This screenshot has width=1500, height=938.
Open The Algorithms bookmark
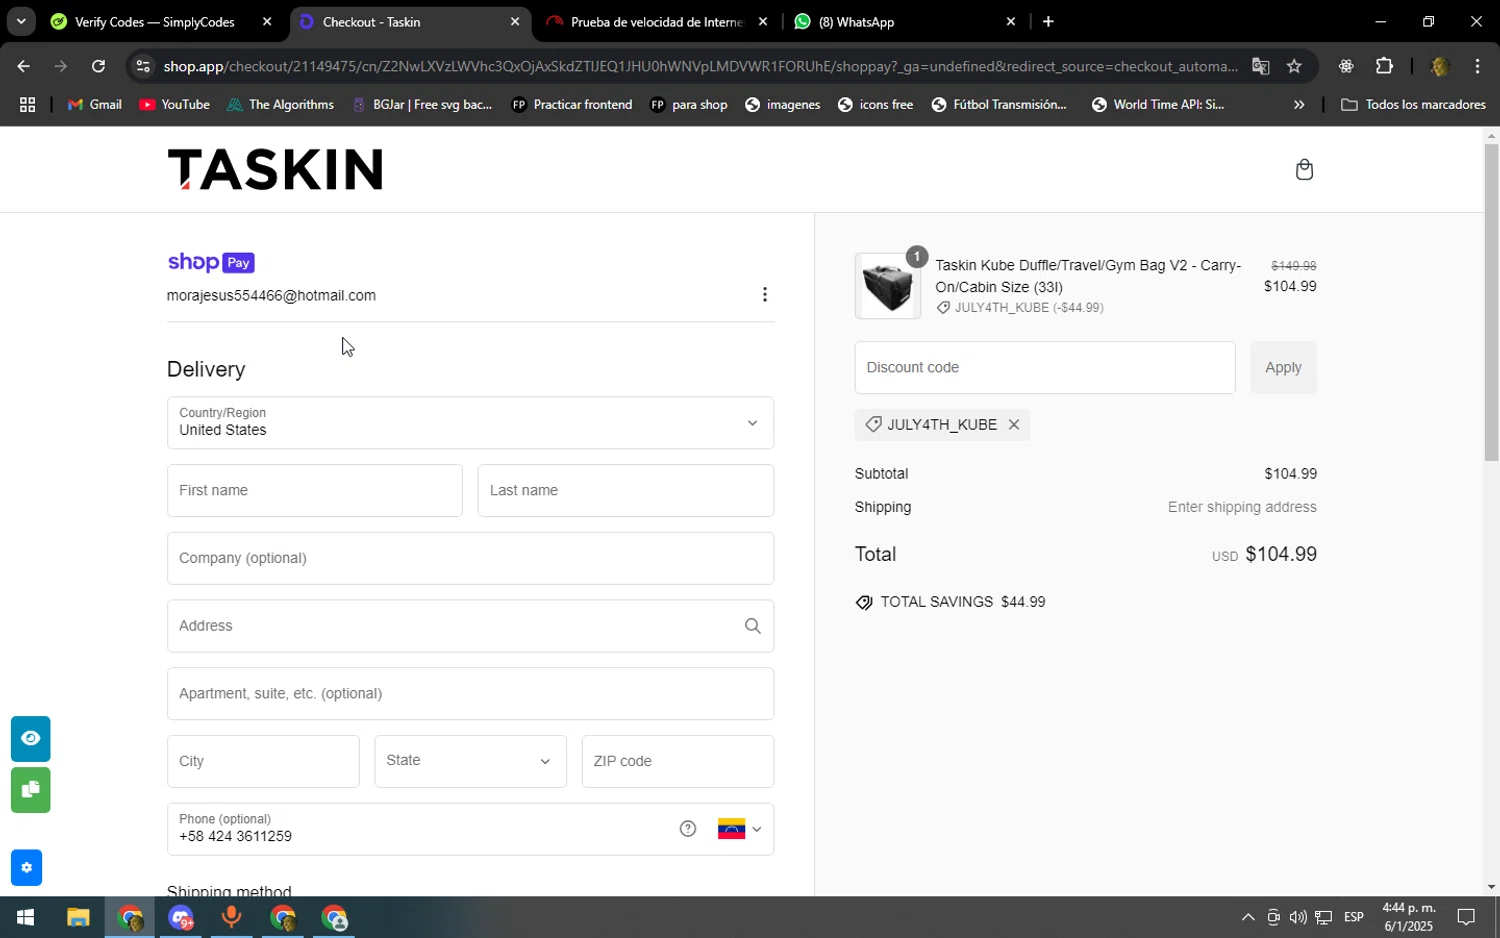click(x=280, y=105)
